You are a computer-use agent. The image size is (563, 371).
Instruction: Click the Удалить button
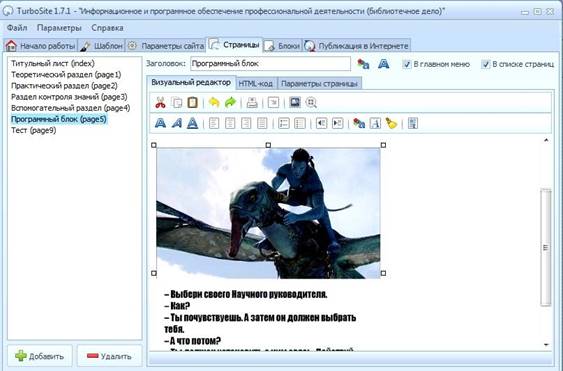pyautogui.click(x=110, y=356)
